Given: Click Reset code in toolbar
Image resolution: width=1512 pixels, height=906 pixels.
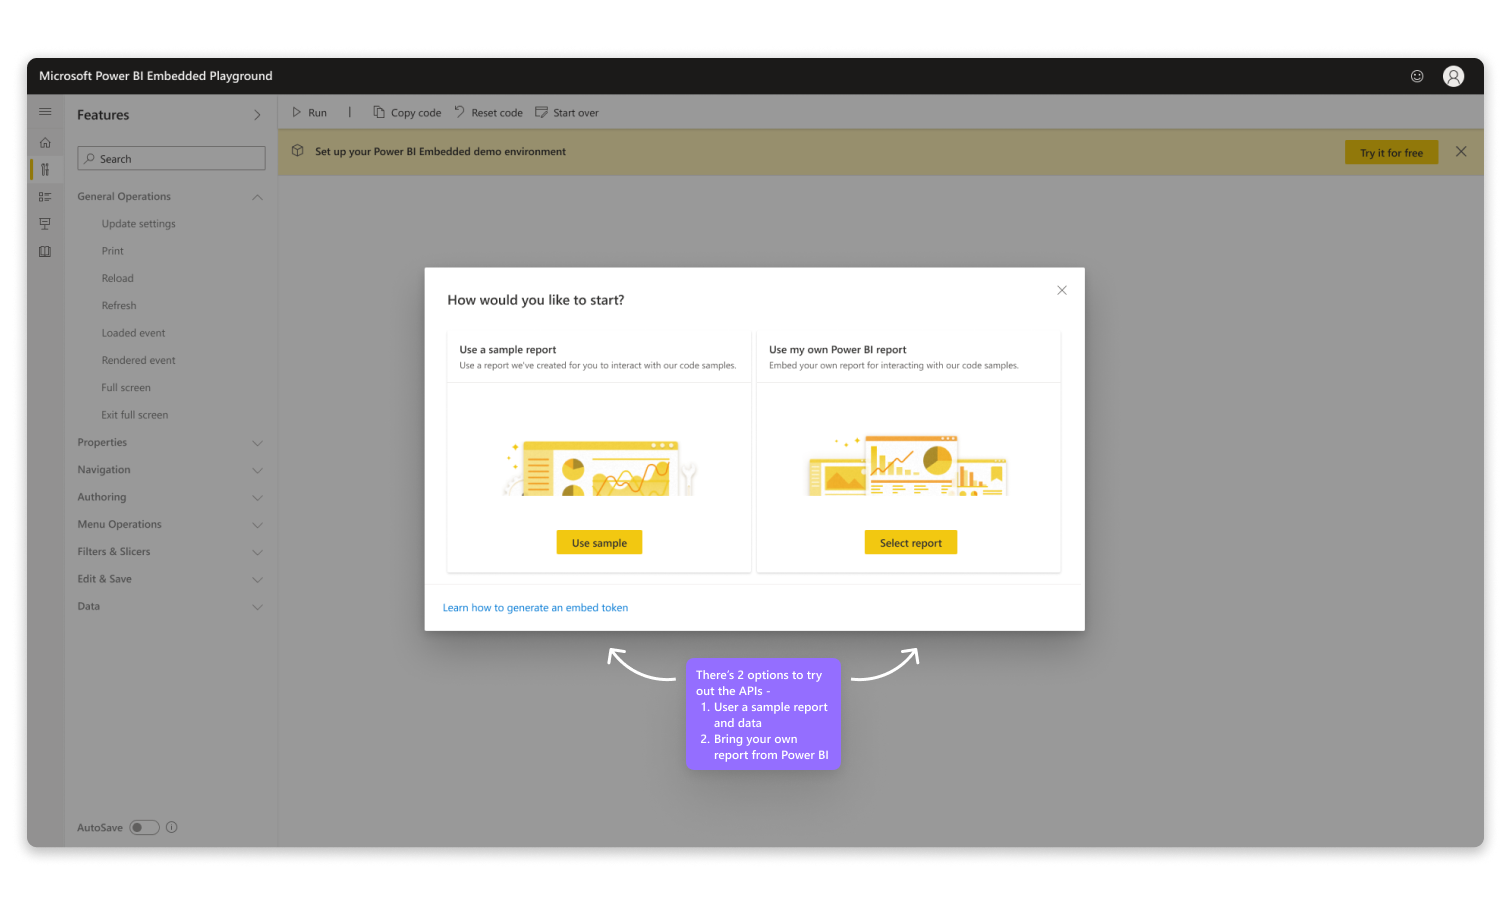Looking at the screenshot, I should tap(488, 113).
